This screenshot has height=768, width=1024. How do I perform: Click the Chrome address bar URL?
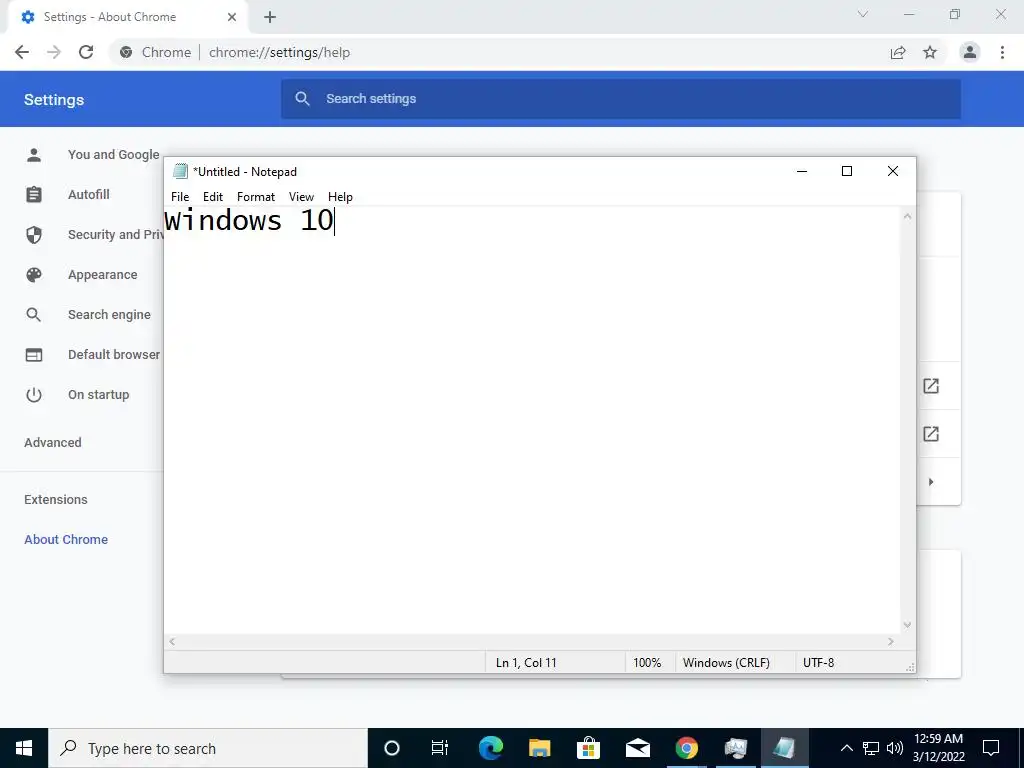click(x=280, y=52)
